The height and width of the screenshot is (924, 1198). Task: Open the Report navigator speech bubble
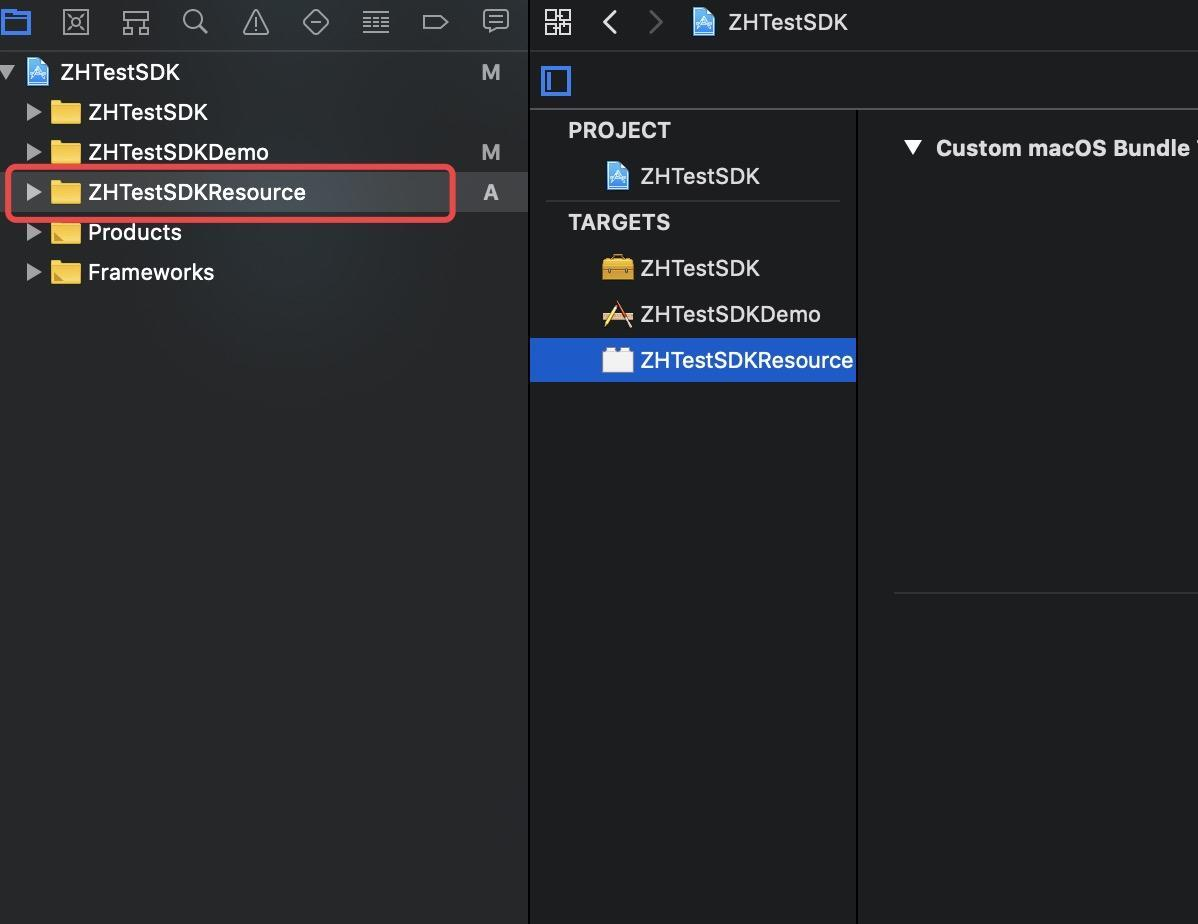(x=496, y=21)
